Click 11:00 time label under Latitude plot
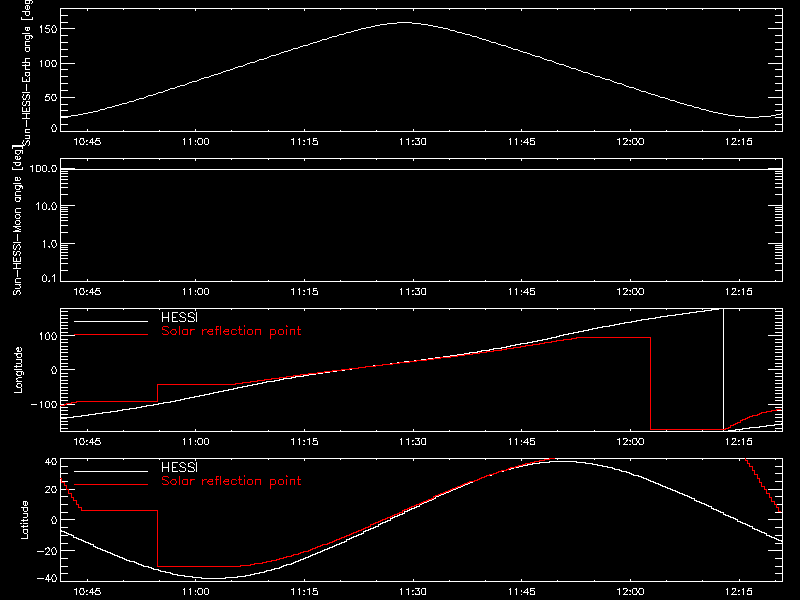This screenshot has width=800, height=600. (x=195, y=592)
